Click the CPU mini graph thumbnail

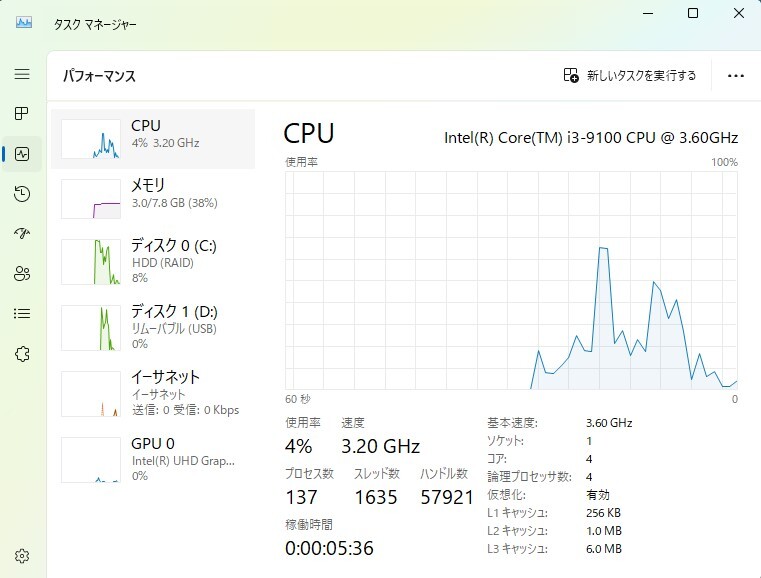coord(91,139)
